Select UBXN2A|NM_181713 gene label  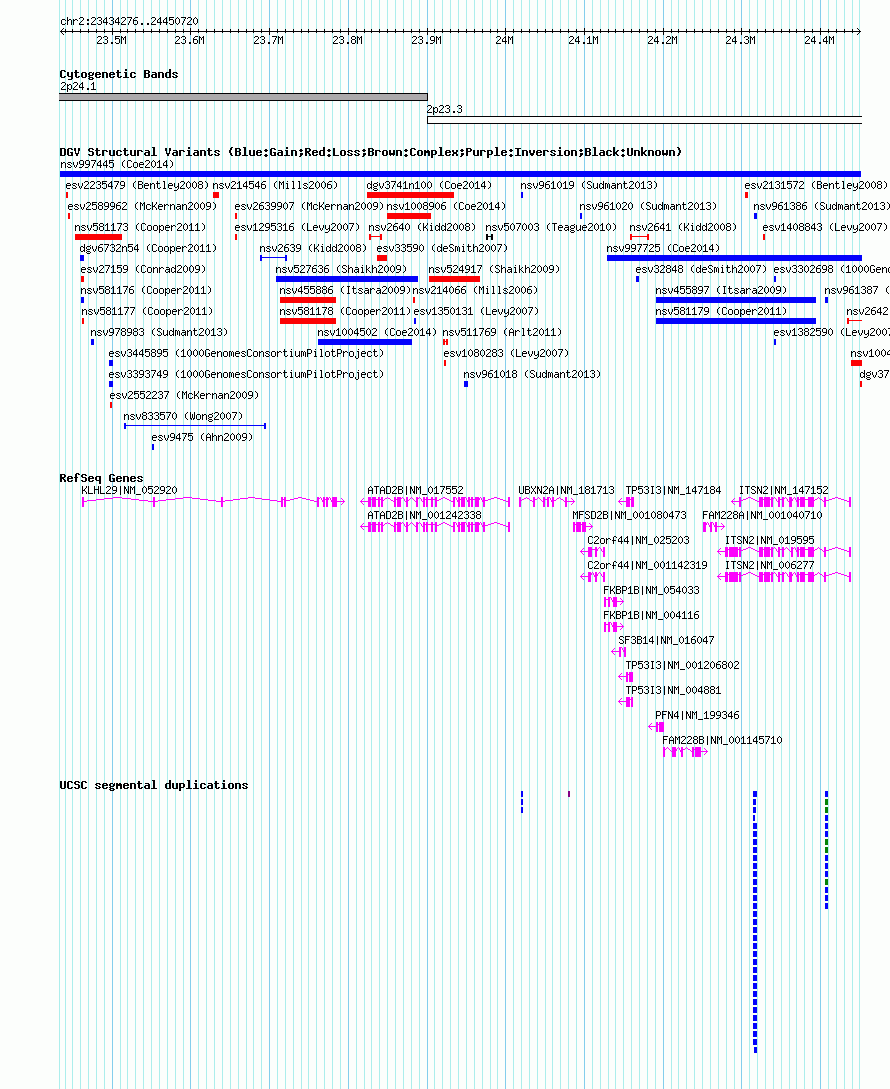tap(566, 490)
